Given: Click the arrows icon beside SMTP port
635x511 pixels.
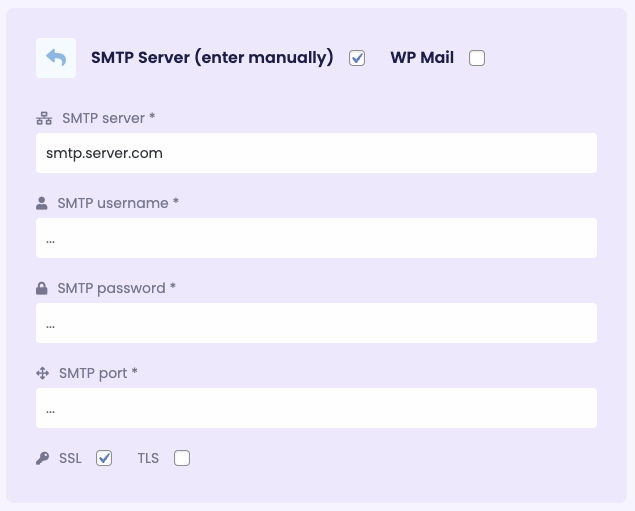Looking at the screenshot, I should pos(43,373).
